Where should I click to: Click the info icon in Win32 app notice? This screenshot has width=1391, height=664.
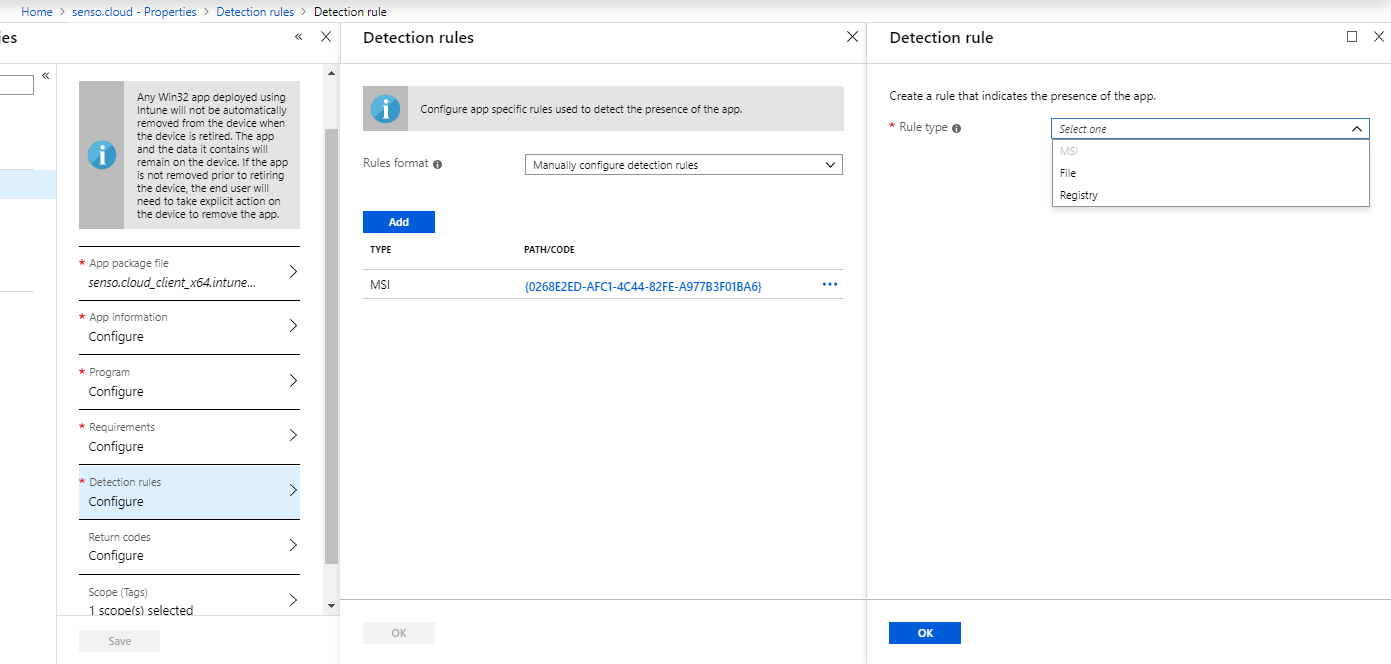[x=101, y=155]
